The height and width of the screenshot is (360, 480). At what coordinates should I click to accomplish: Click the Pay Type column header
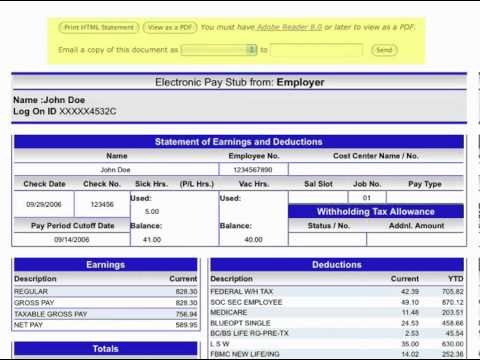coord(425,184)
